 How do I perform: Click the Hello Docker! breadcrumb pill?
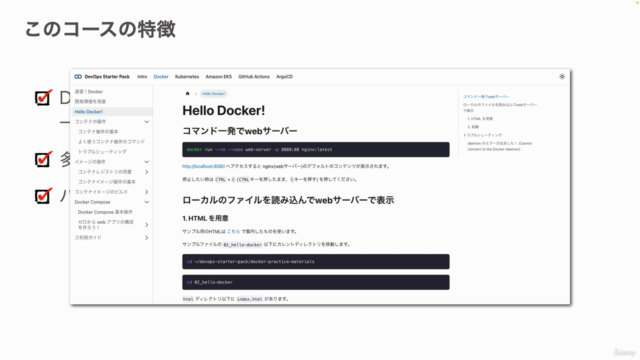pos(213,94)
